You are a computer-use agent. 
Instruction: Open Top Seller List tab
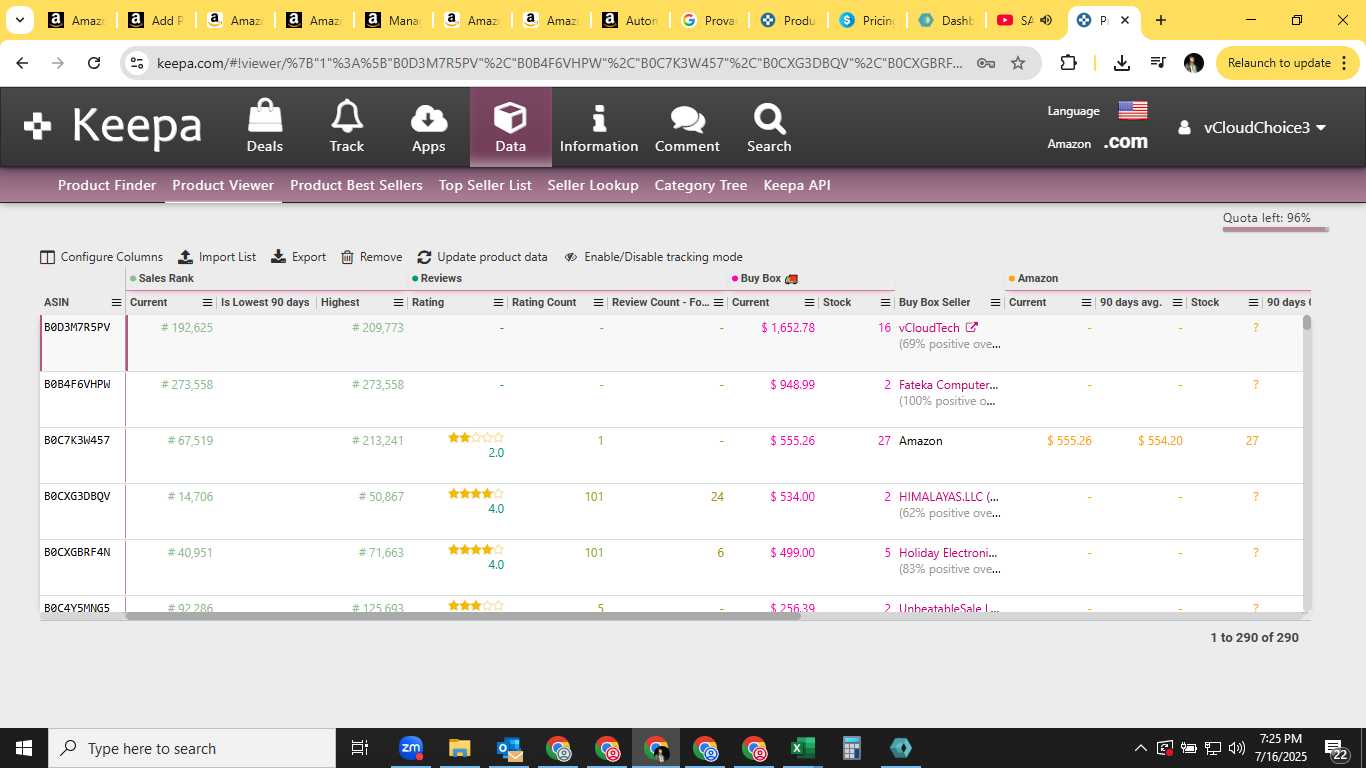(x=485, y=185)
